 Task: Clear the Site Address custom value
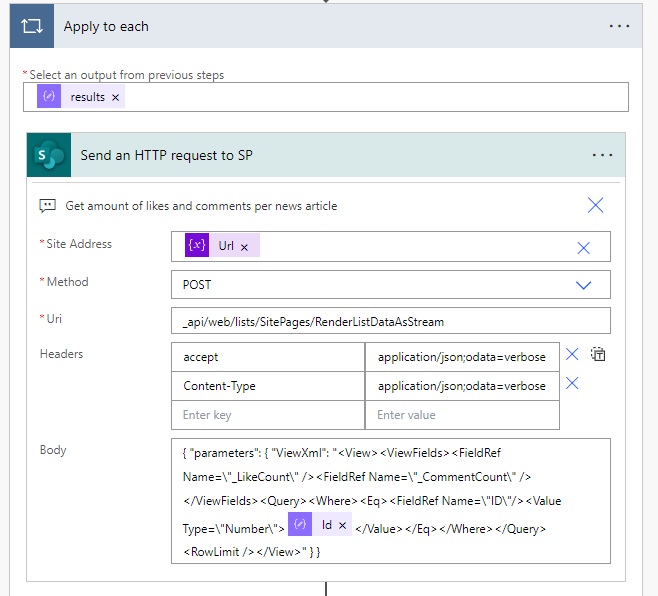(583, 248)
